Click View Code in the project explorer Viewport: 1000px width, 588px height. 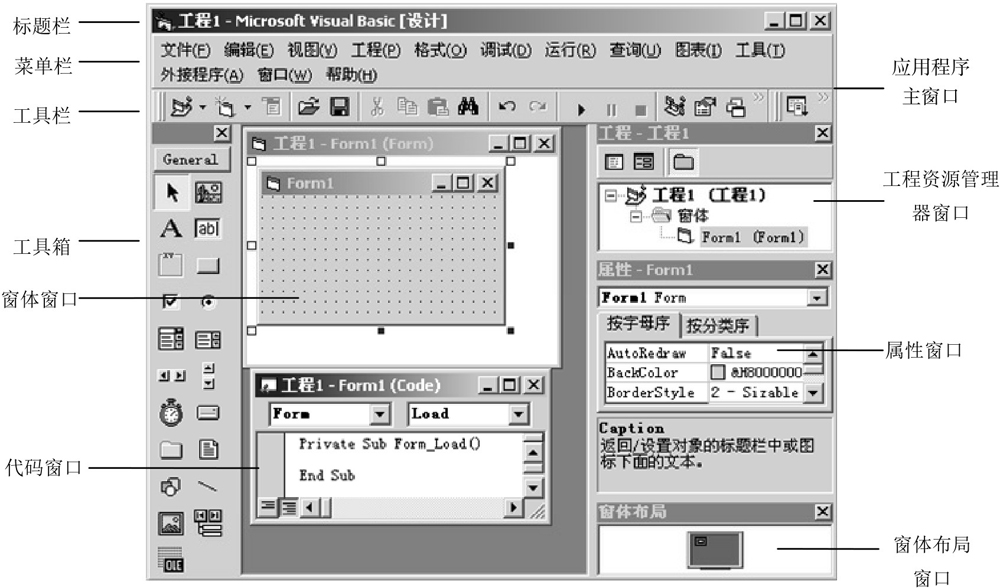[614, 162]
